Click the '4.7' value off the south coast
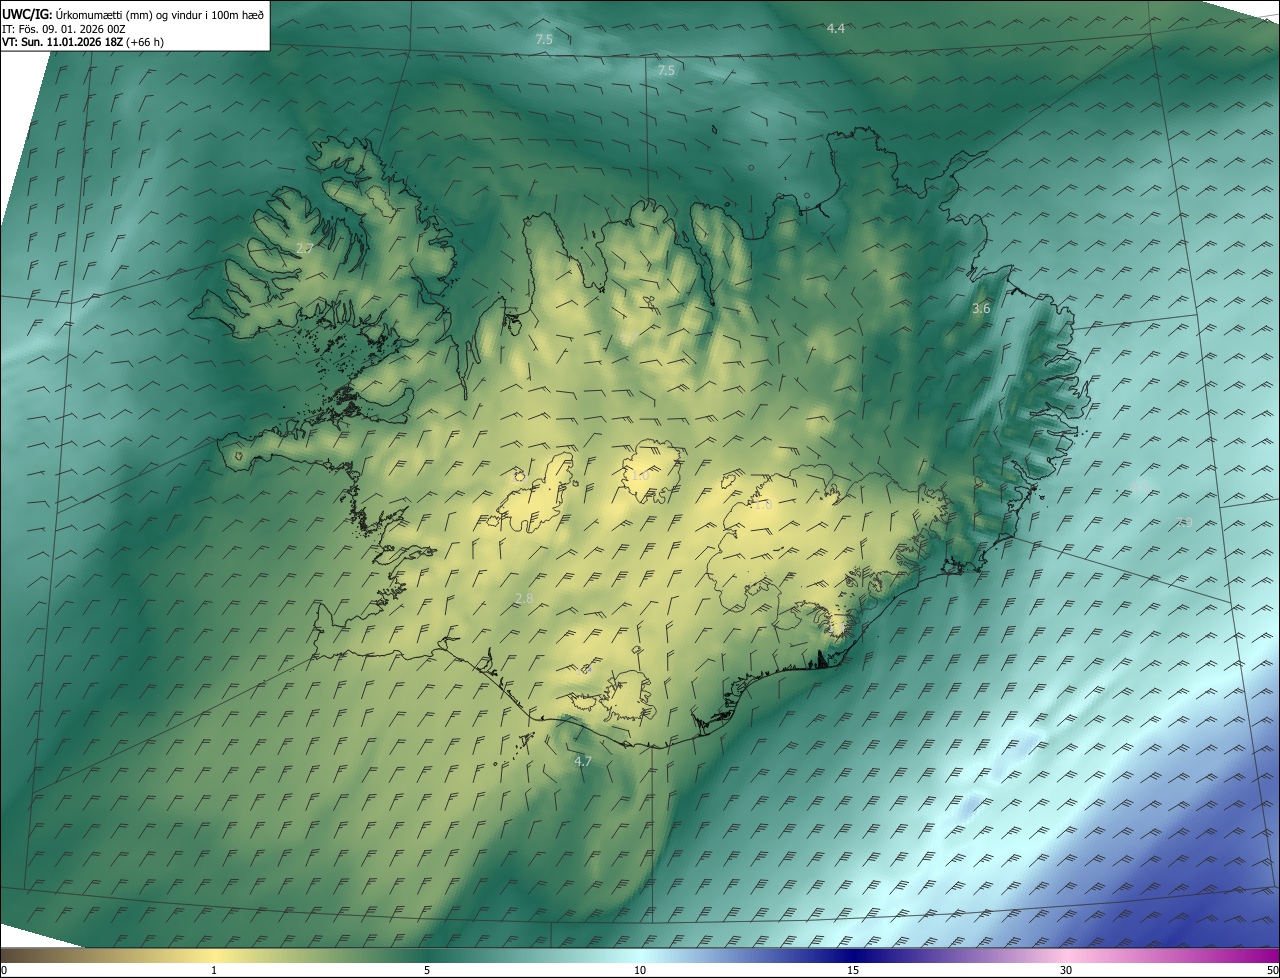 [x=583, y=761]
